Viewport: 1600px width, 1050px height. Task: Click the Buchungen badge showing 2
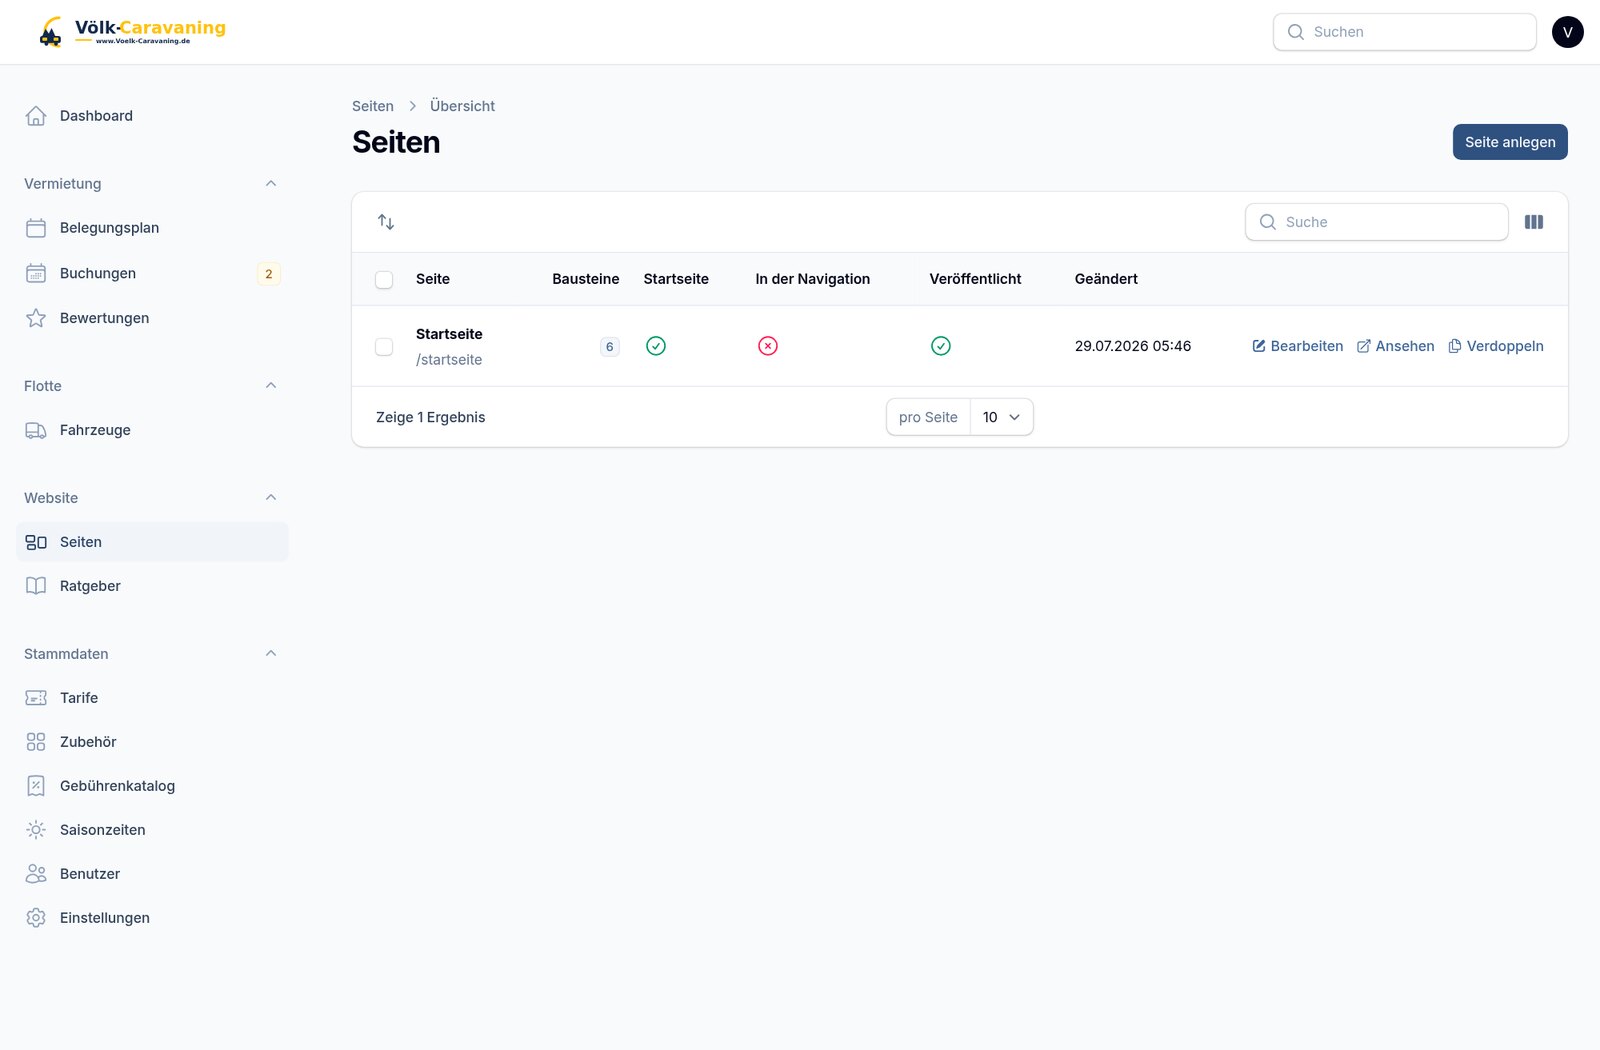269,274
